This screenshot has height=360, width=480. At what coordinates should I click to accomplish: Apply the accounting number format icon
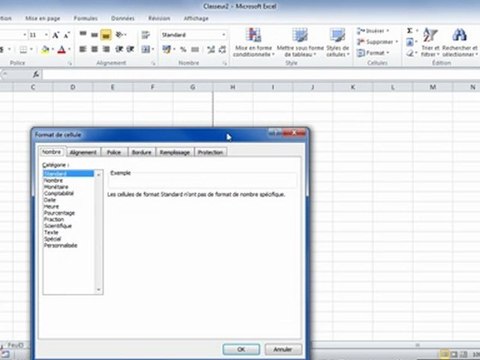(166, 49)
